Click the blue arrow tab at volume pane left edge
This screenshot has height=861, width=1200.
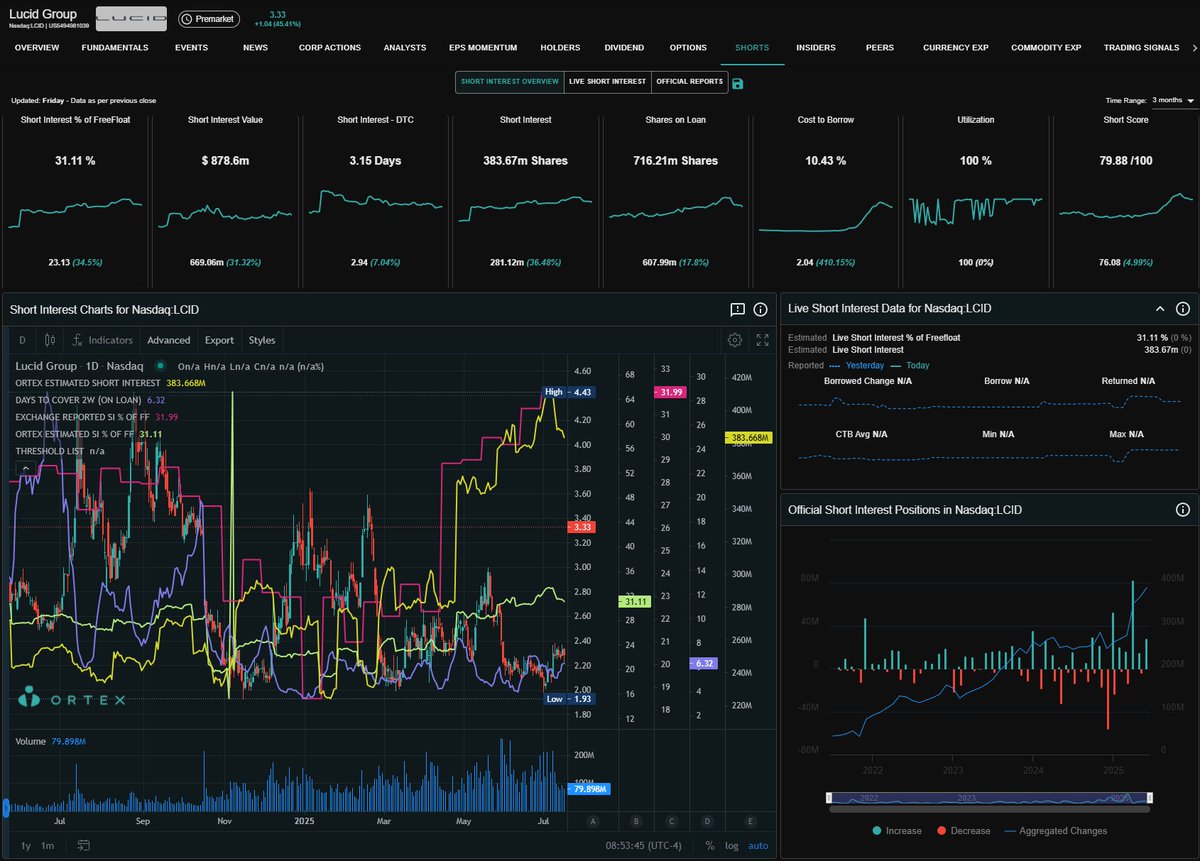point(6,807)
